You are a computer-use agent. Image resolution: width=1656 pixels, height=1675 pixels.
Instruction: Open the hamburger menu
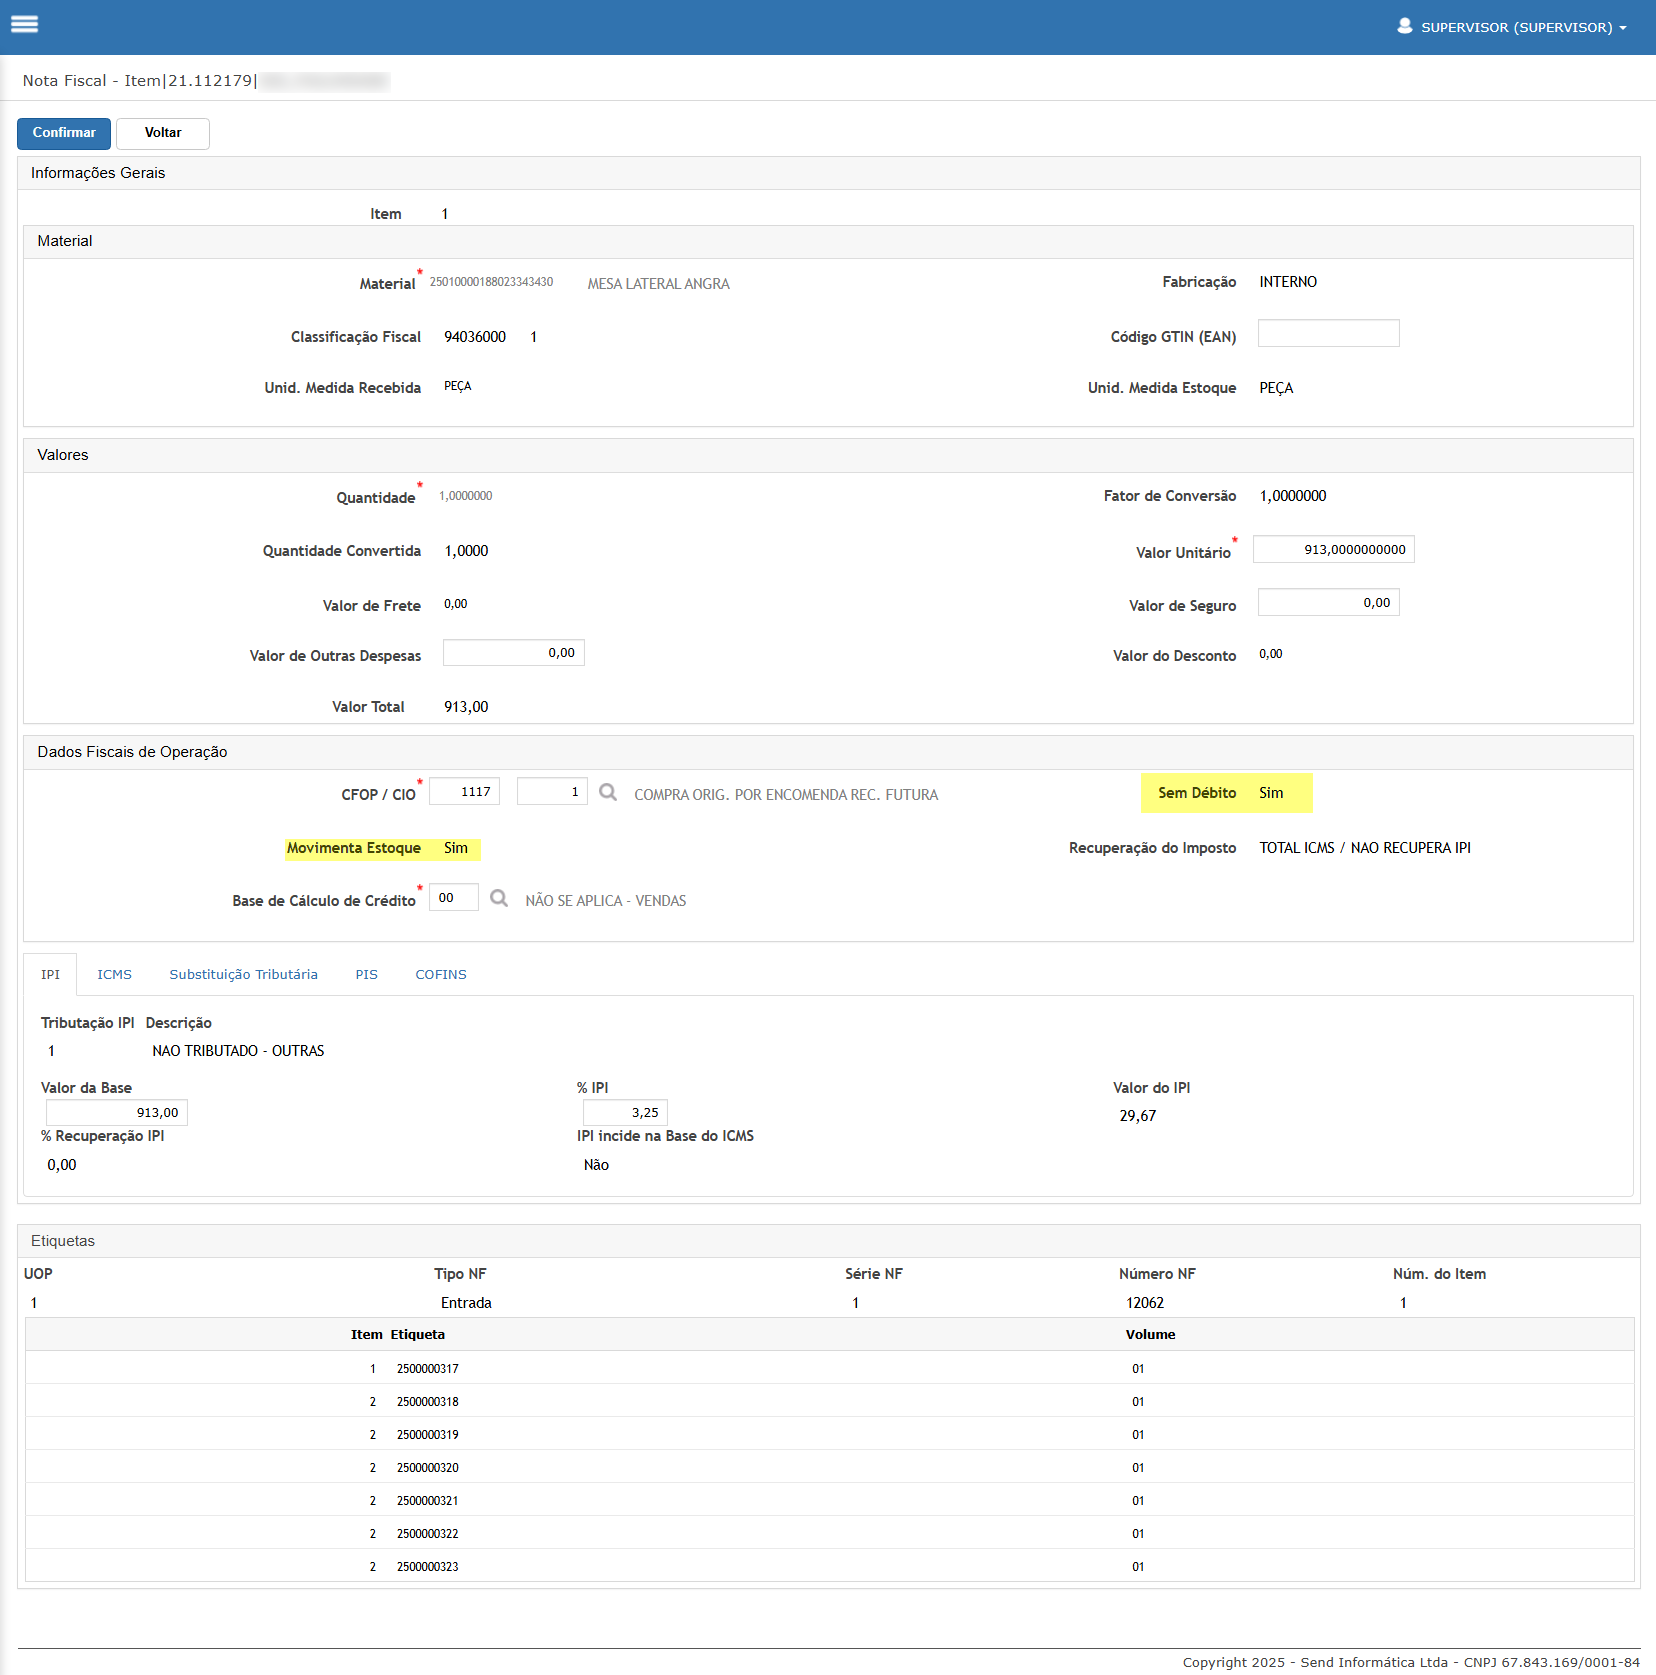pos(24,24)
